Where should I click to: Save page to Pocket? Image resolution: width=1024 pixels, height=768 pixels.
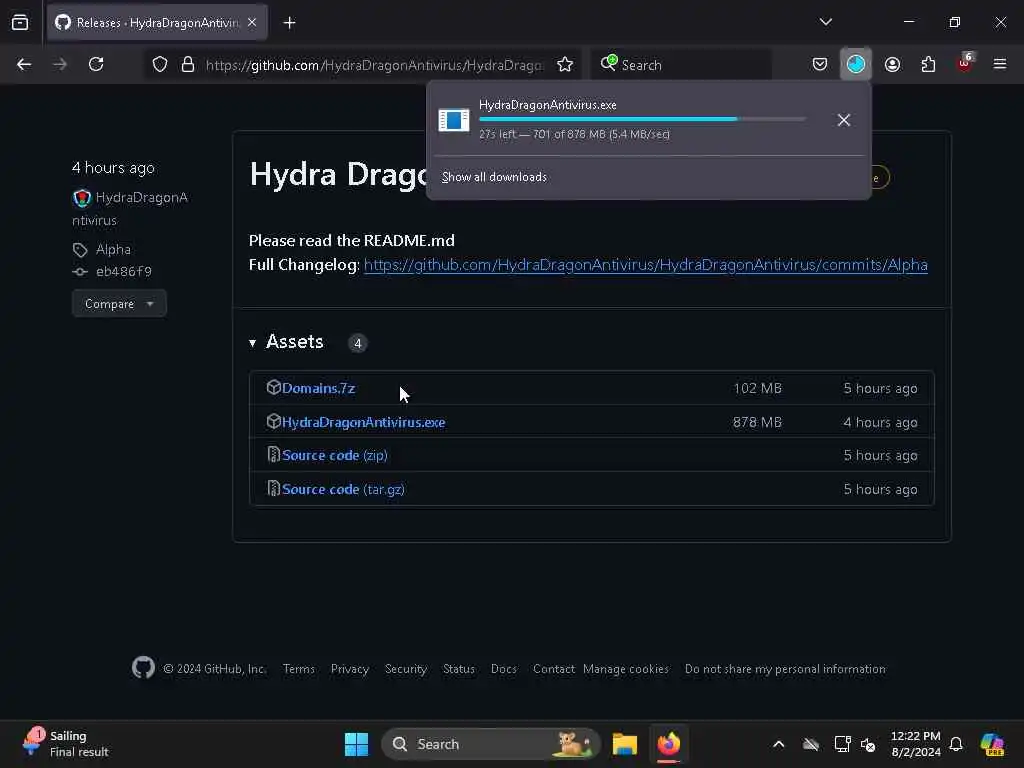tap(820, 64)
